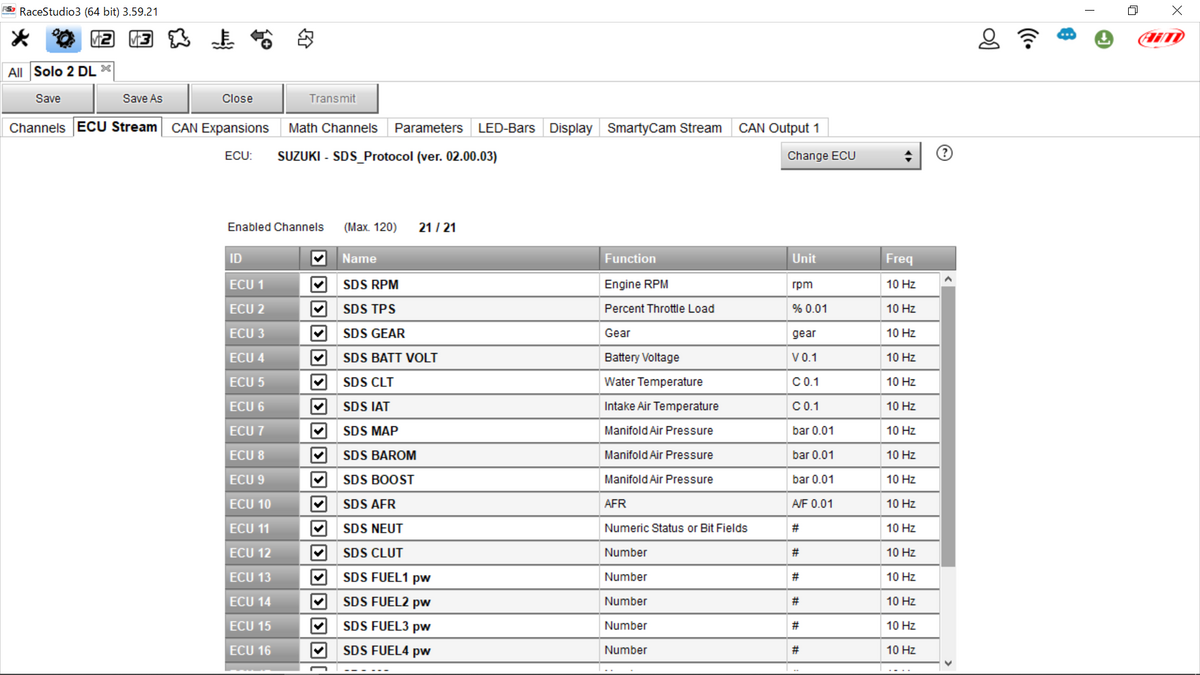Open the WiFi connection icon
The height and width of the screenshot is (675, 1200).
click(x=1028, y=39)
